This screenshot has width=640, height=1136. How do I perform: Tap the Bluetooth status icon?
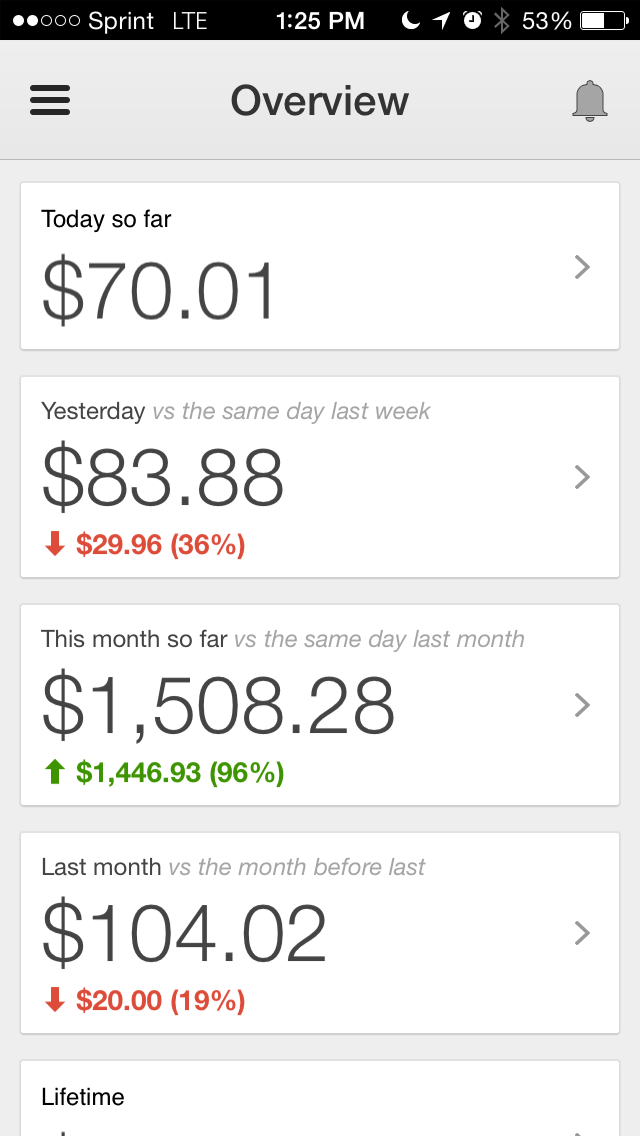pos(502,20)
